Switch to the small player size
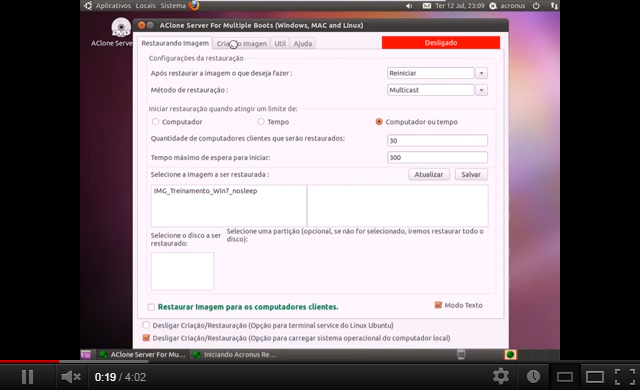The height and width of the screenshot is (390, 640). point(565,377)
